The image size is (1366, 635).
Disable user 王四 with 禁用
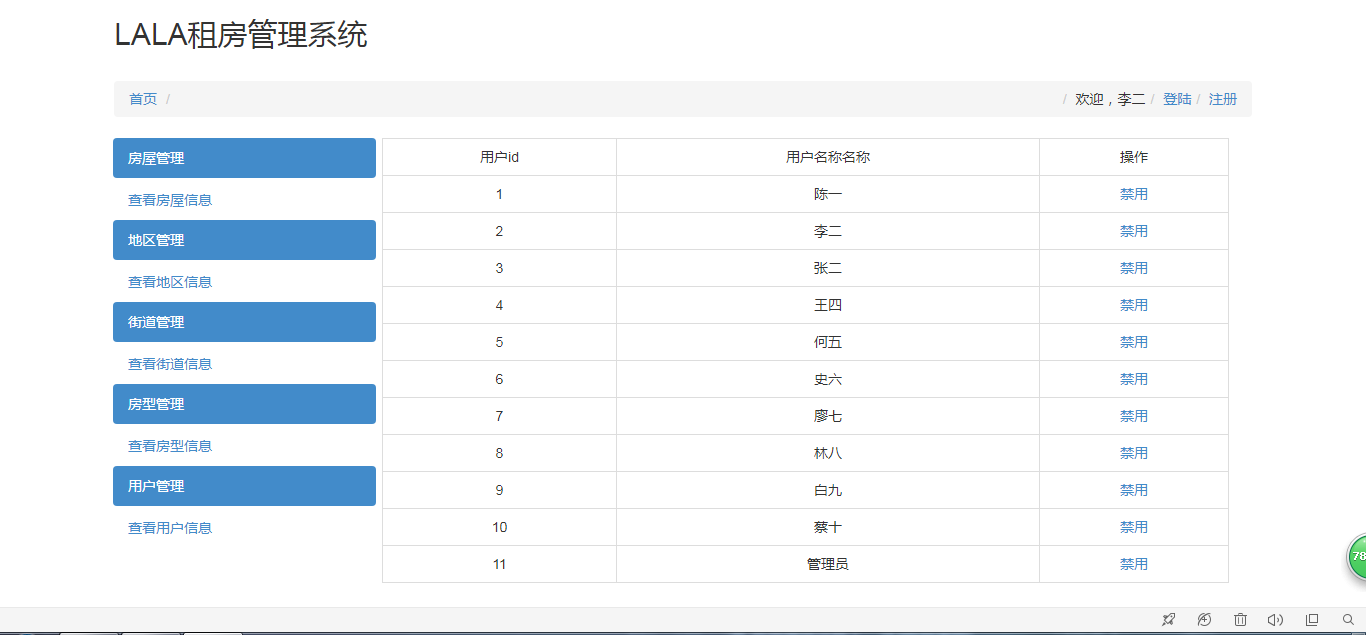click(x=1134, y=305)
